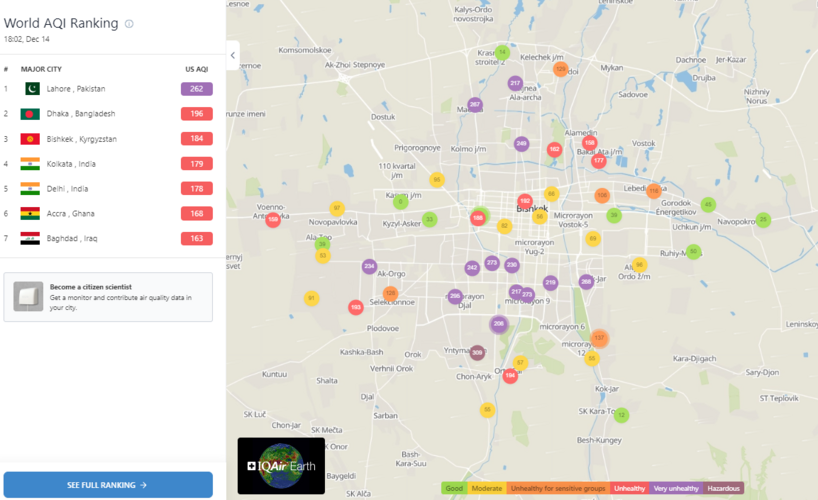Click the green 25 marker near Navopokrovka
The height and width of the screenshot is (500, 818).
(x=763, y=220)
